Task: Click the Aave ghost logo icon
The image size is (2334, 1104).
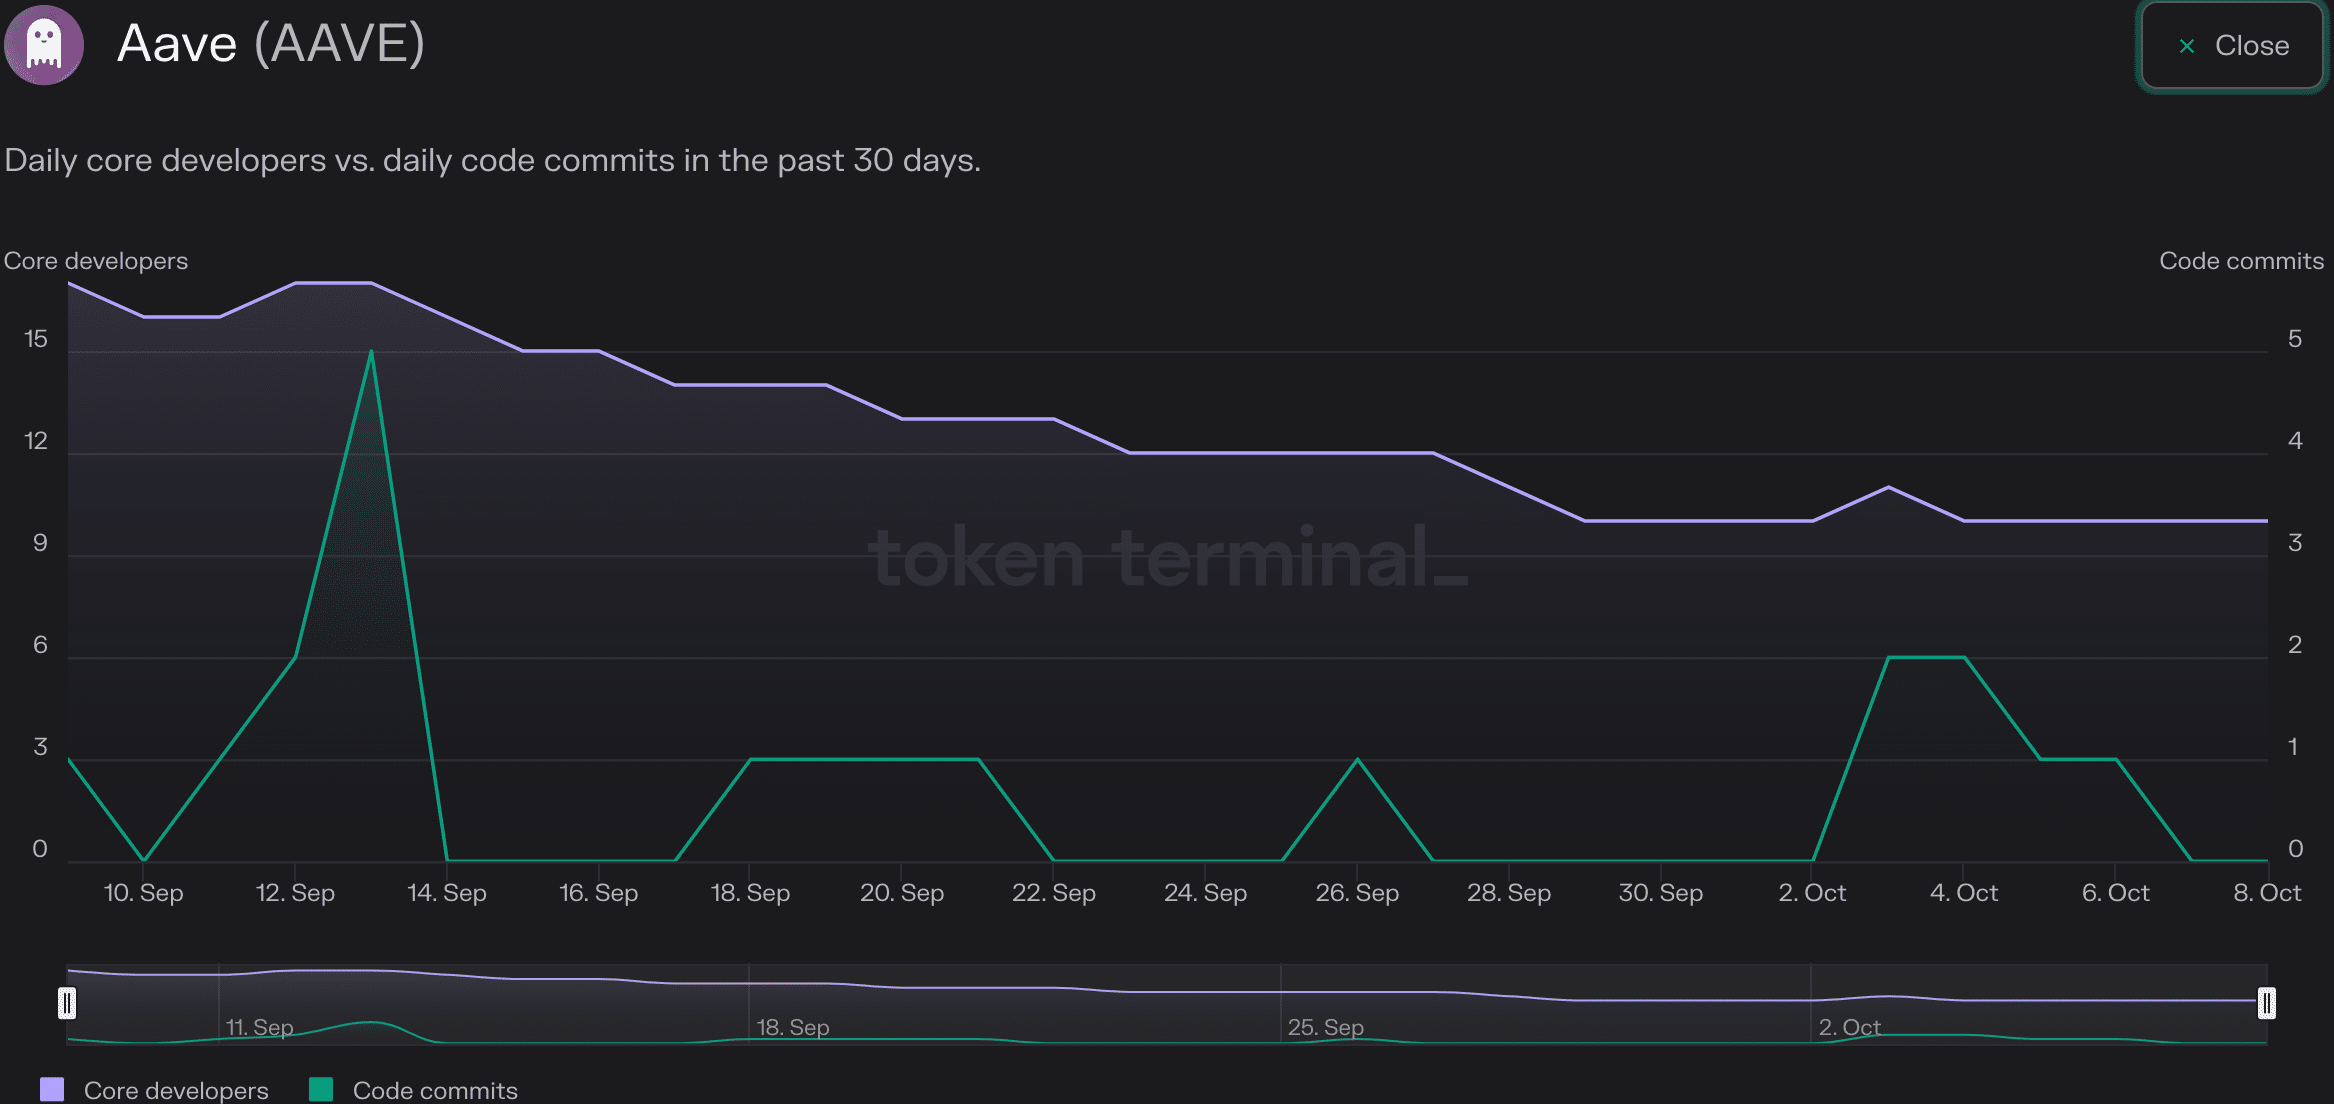Action: tap(43, 45)
